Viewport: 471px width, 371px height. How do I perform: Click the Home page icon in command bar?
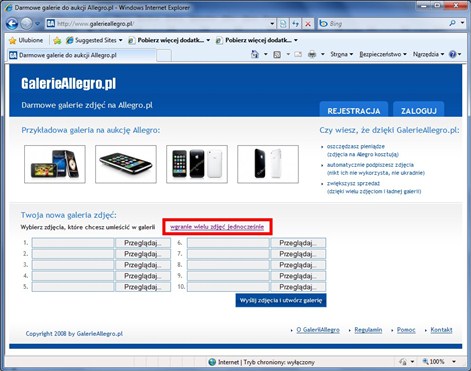click(255, 54)
